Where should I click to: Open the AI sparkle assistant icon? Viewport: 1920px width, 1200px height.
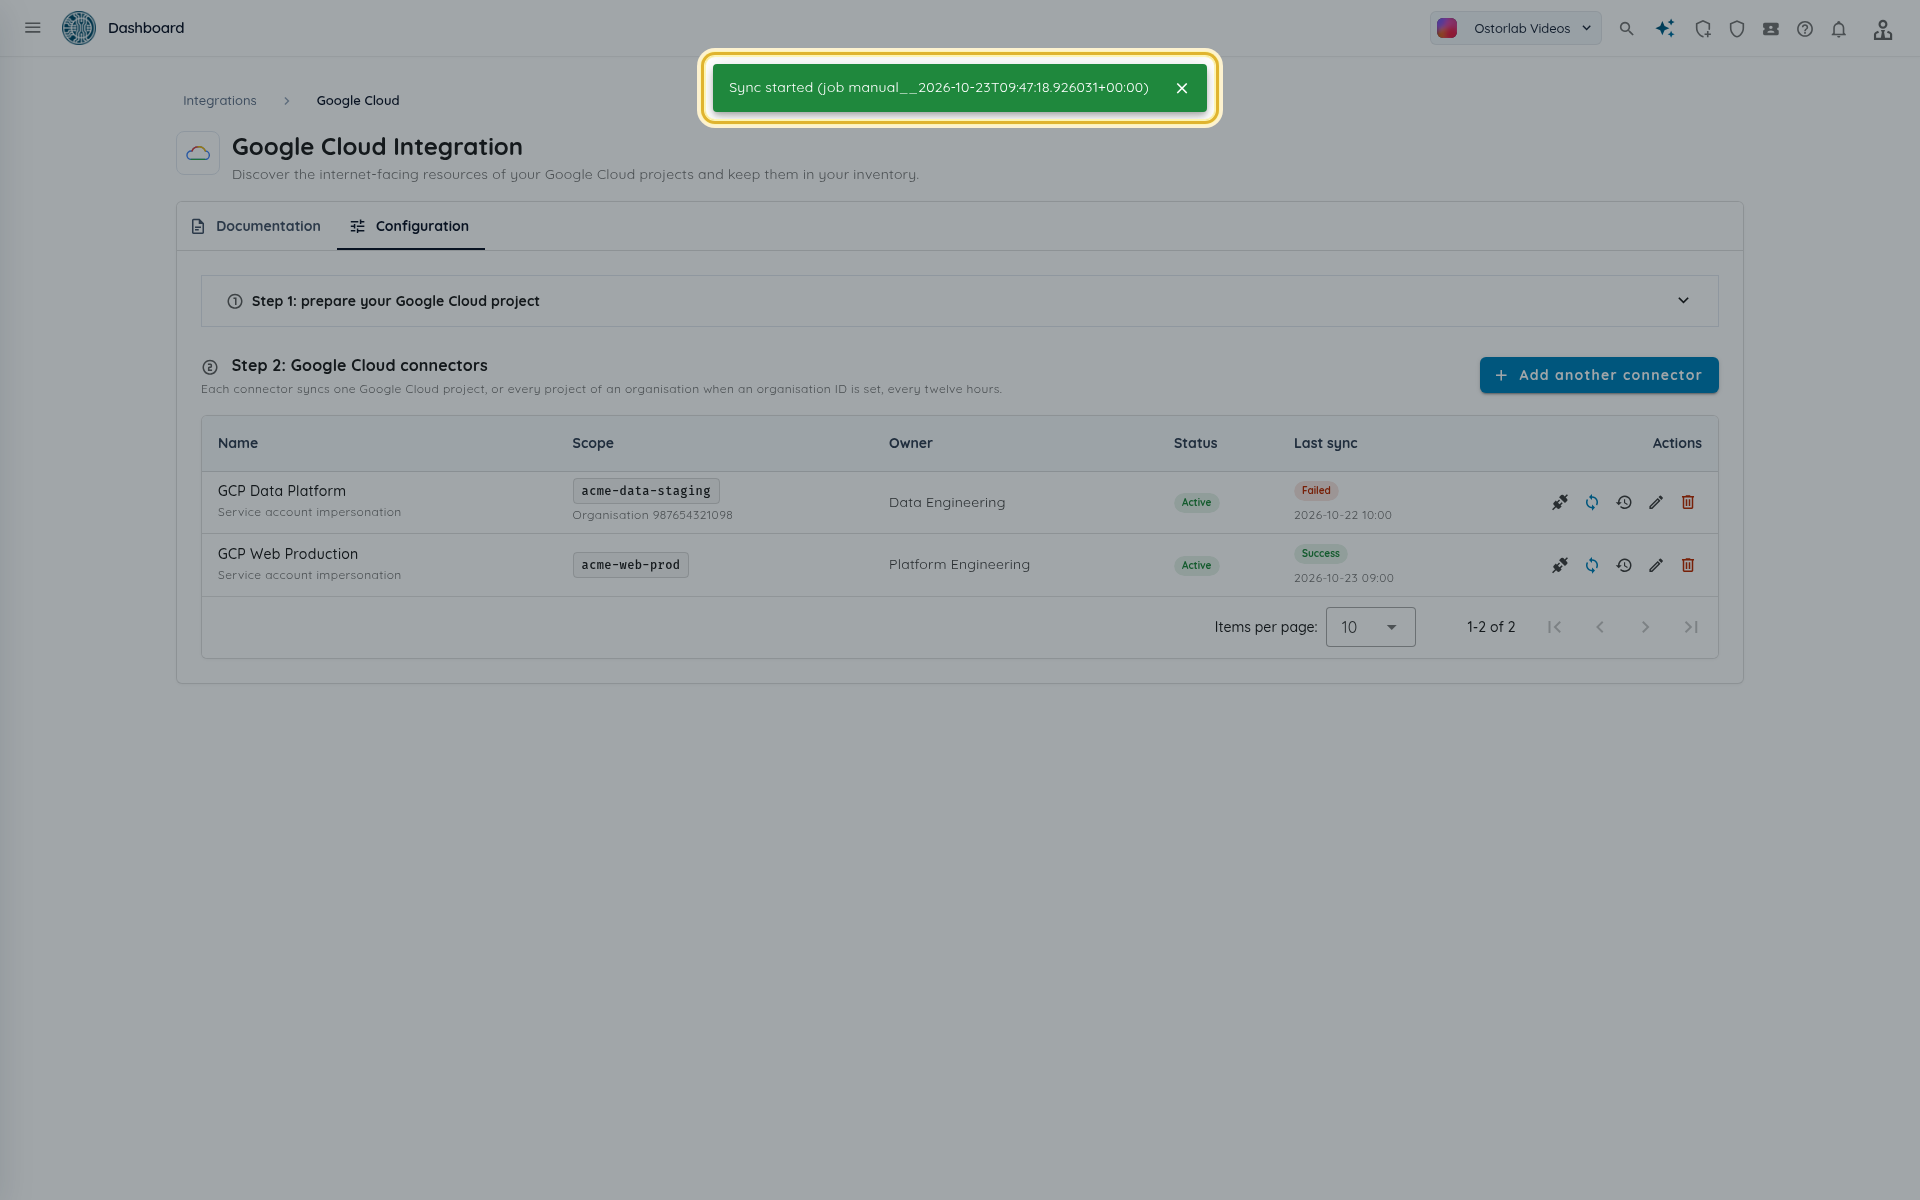[1665, 29]
